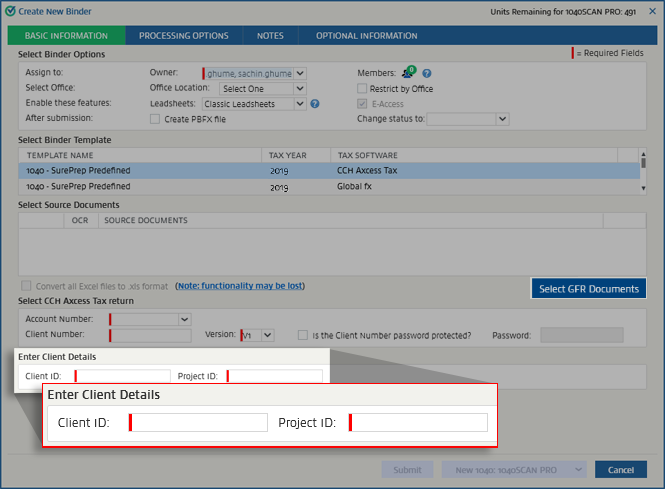Click the Tax Year column header
The height and width of the screenshot is (489, 665).
coord(296,155)
